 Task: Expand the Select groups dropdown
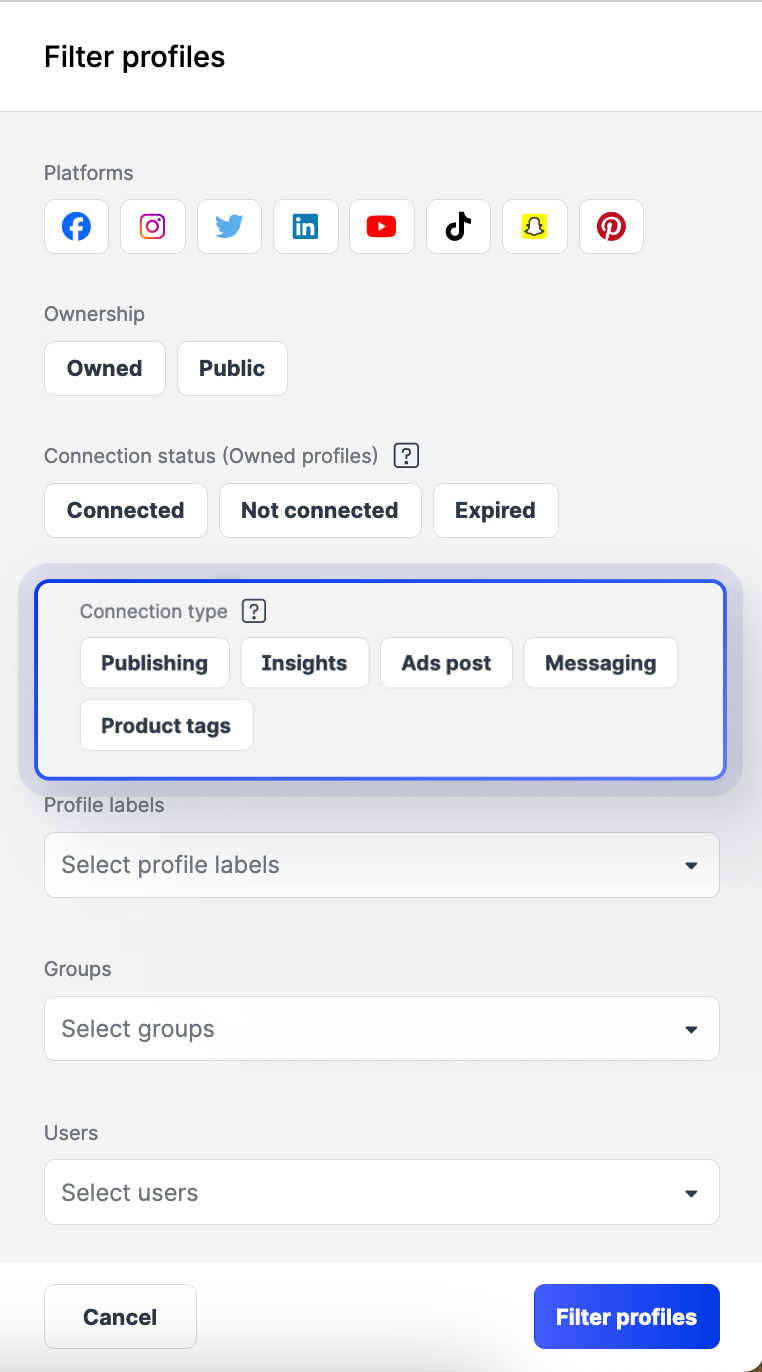381,1029
